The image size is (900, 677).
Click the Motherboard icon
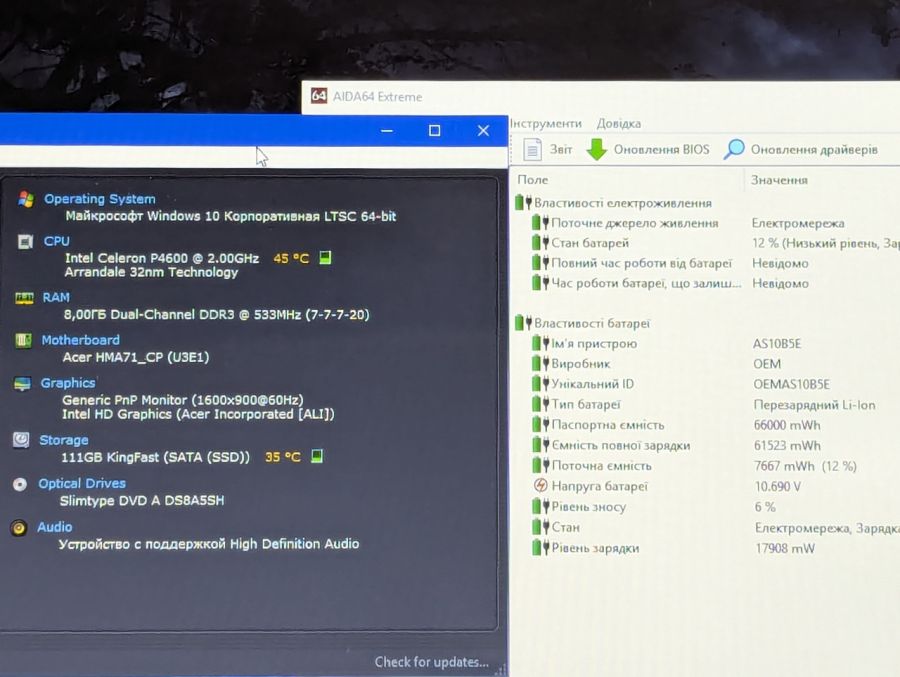click(x=23, y=341)
